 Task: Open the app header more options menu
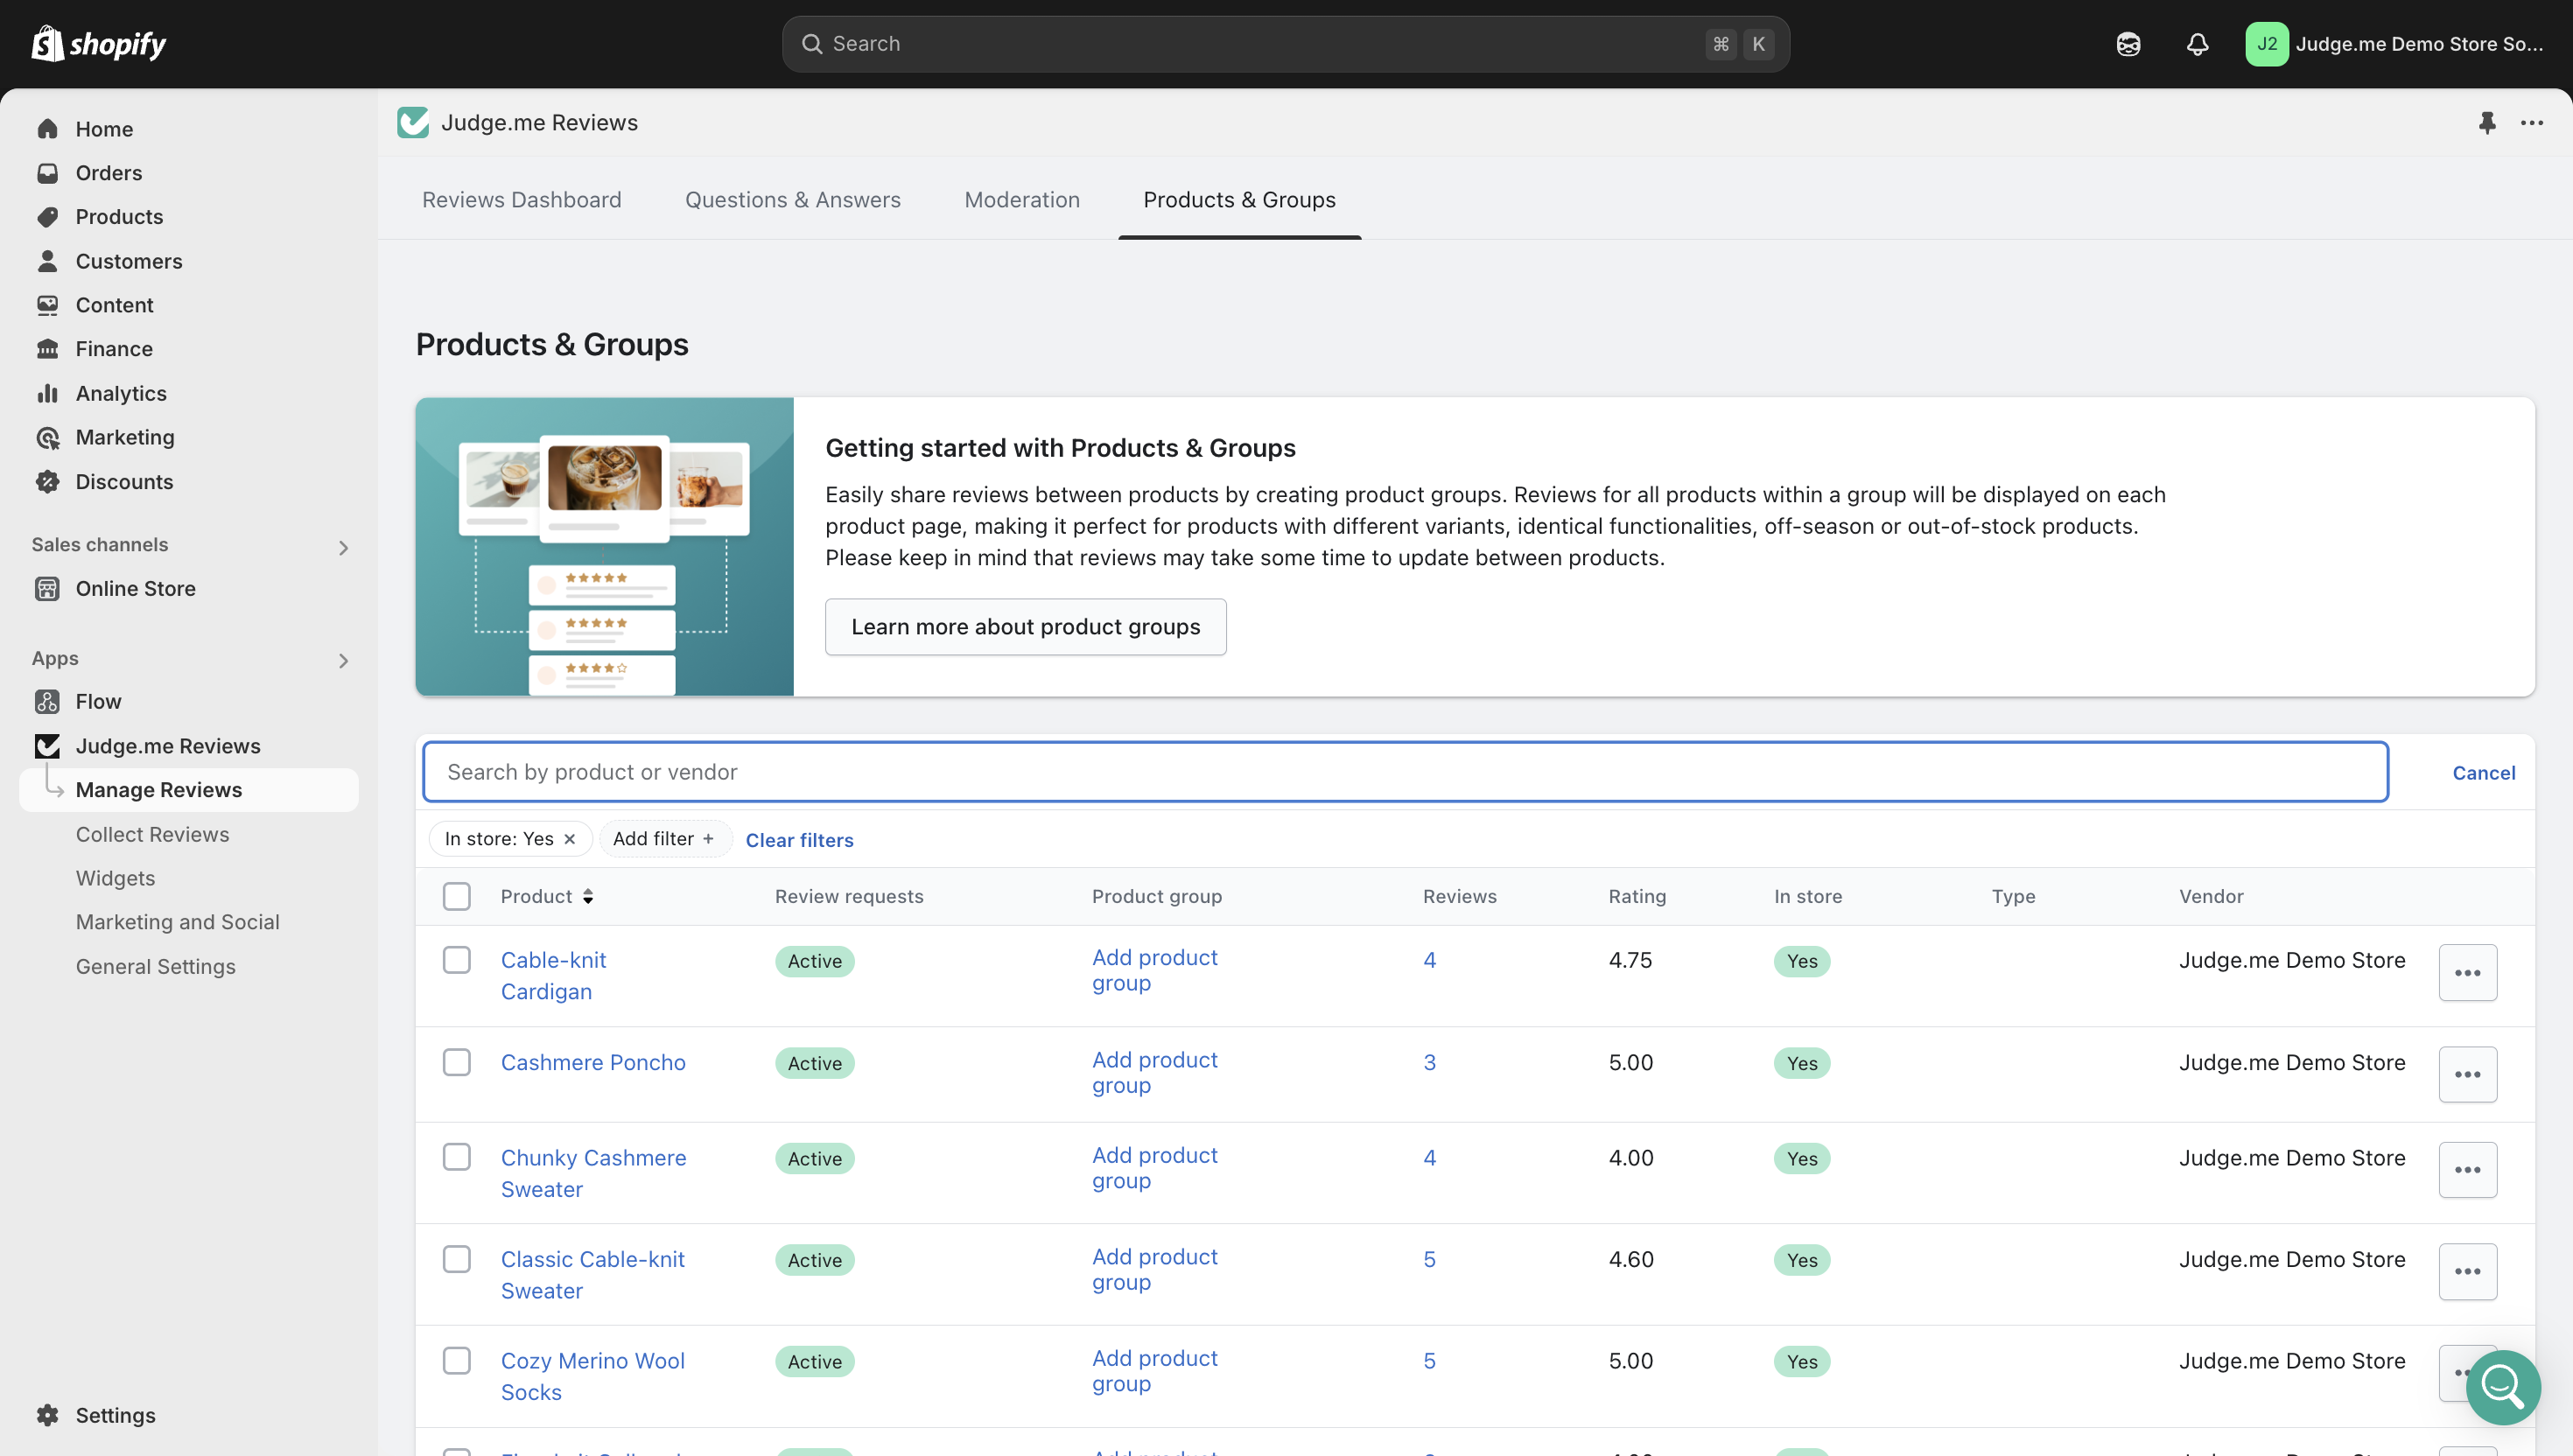[2532, 122]
